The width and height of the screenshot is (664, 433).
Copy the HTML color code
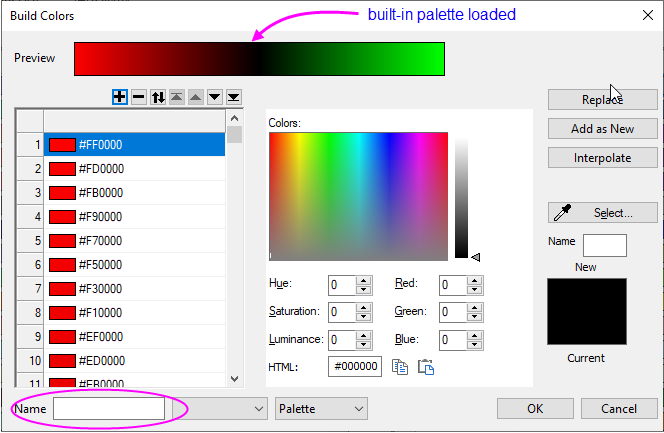(400, 367)
